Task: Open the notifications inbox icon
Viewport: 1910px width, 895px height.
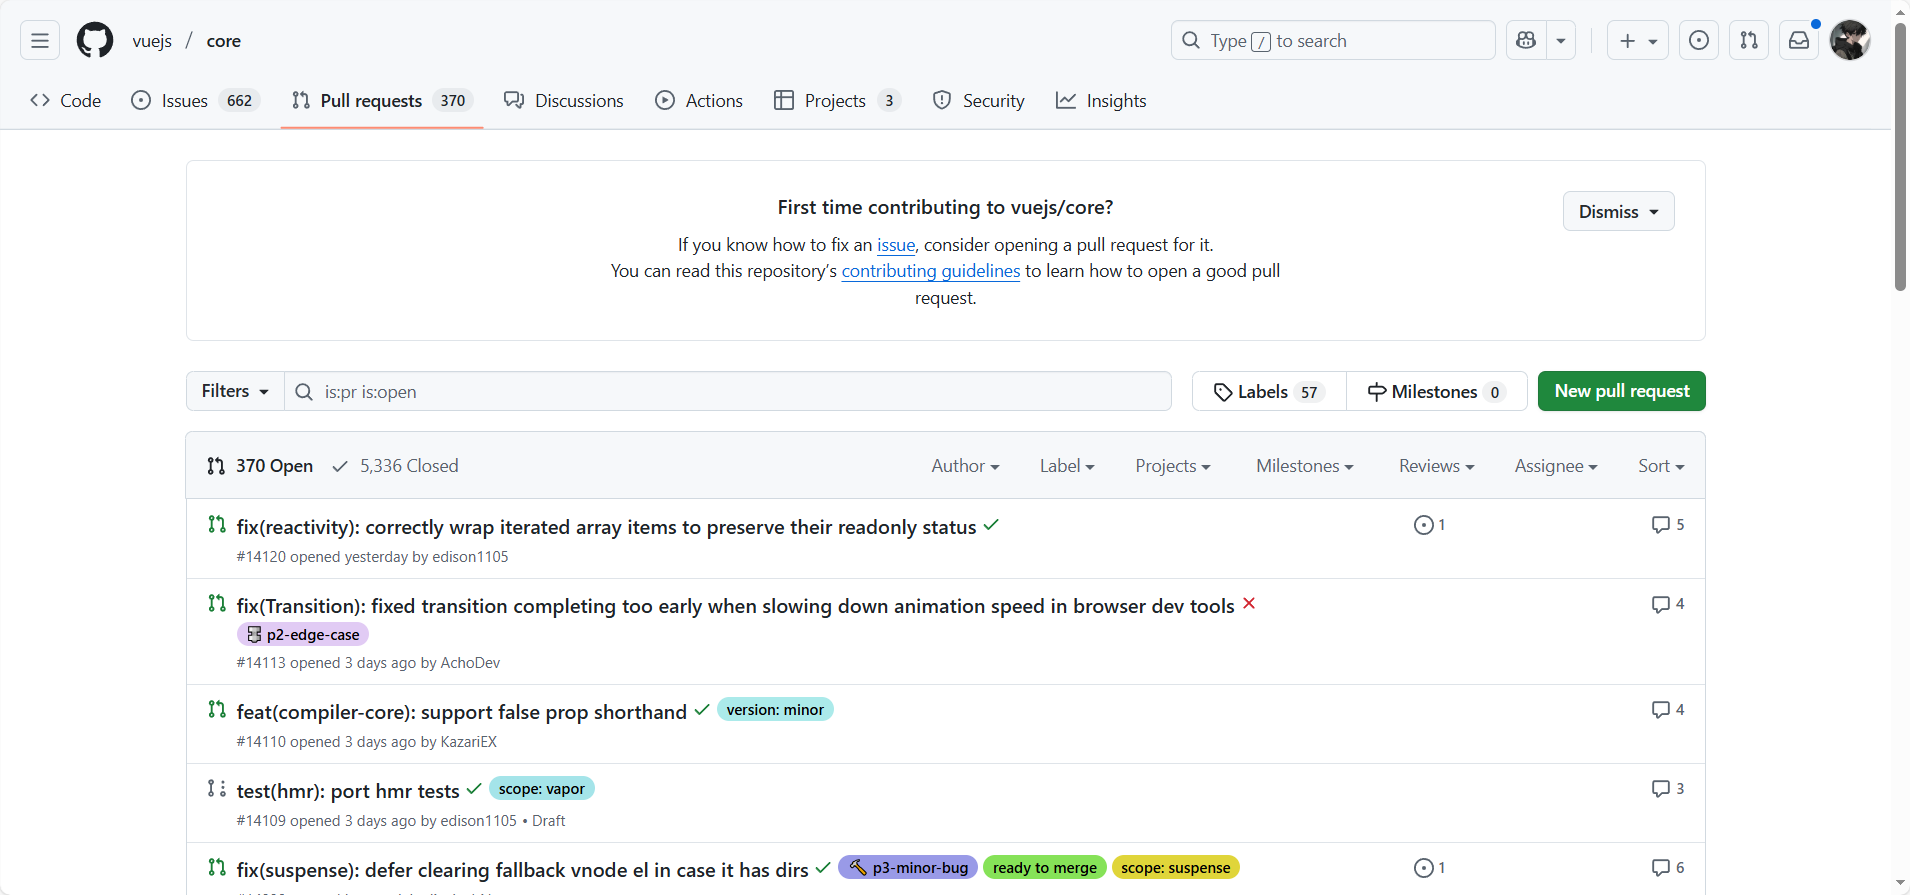Action: tap(1799, 41)
